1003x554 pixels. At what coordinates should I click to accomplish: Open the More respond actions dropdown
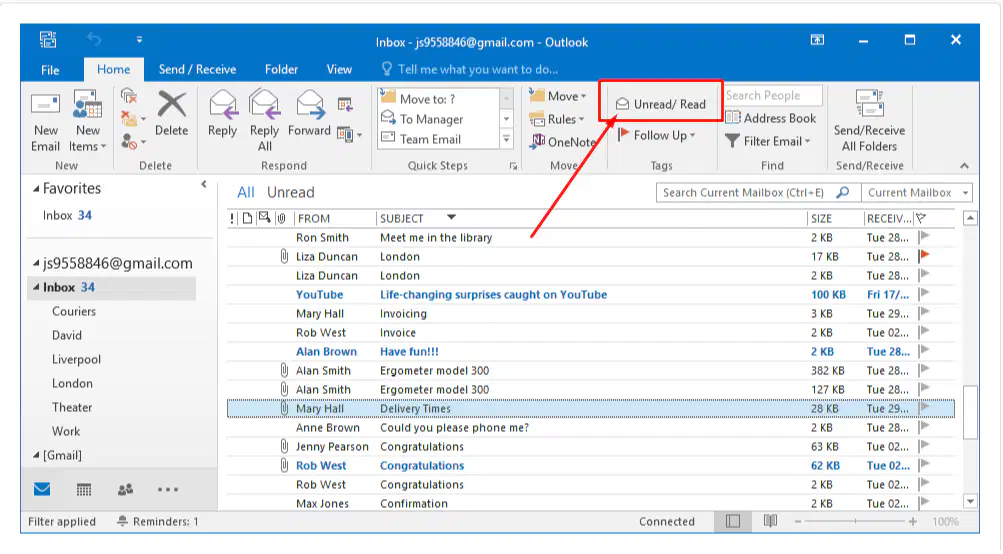click(350, 134)
